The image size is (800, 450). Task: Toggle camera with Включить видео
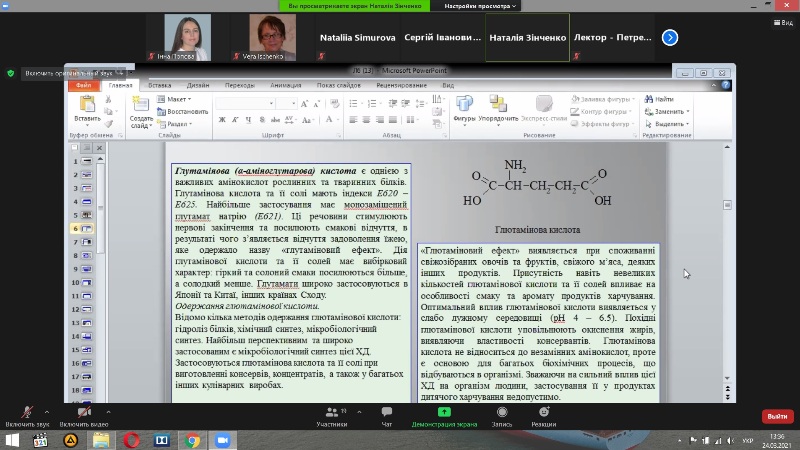[84, 412]
